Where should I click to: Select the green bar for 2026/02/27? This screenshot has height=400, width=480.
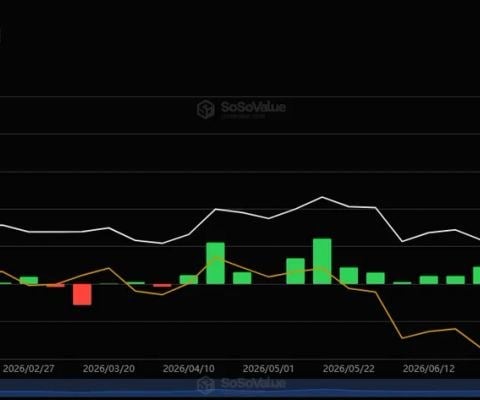click(x=29, y=280)
